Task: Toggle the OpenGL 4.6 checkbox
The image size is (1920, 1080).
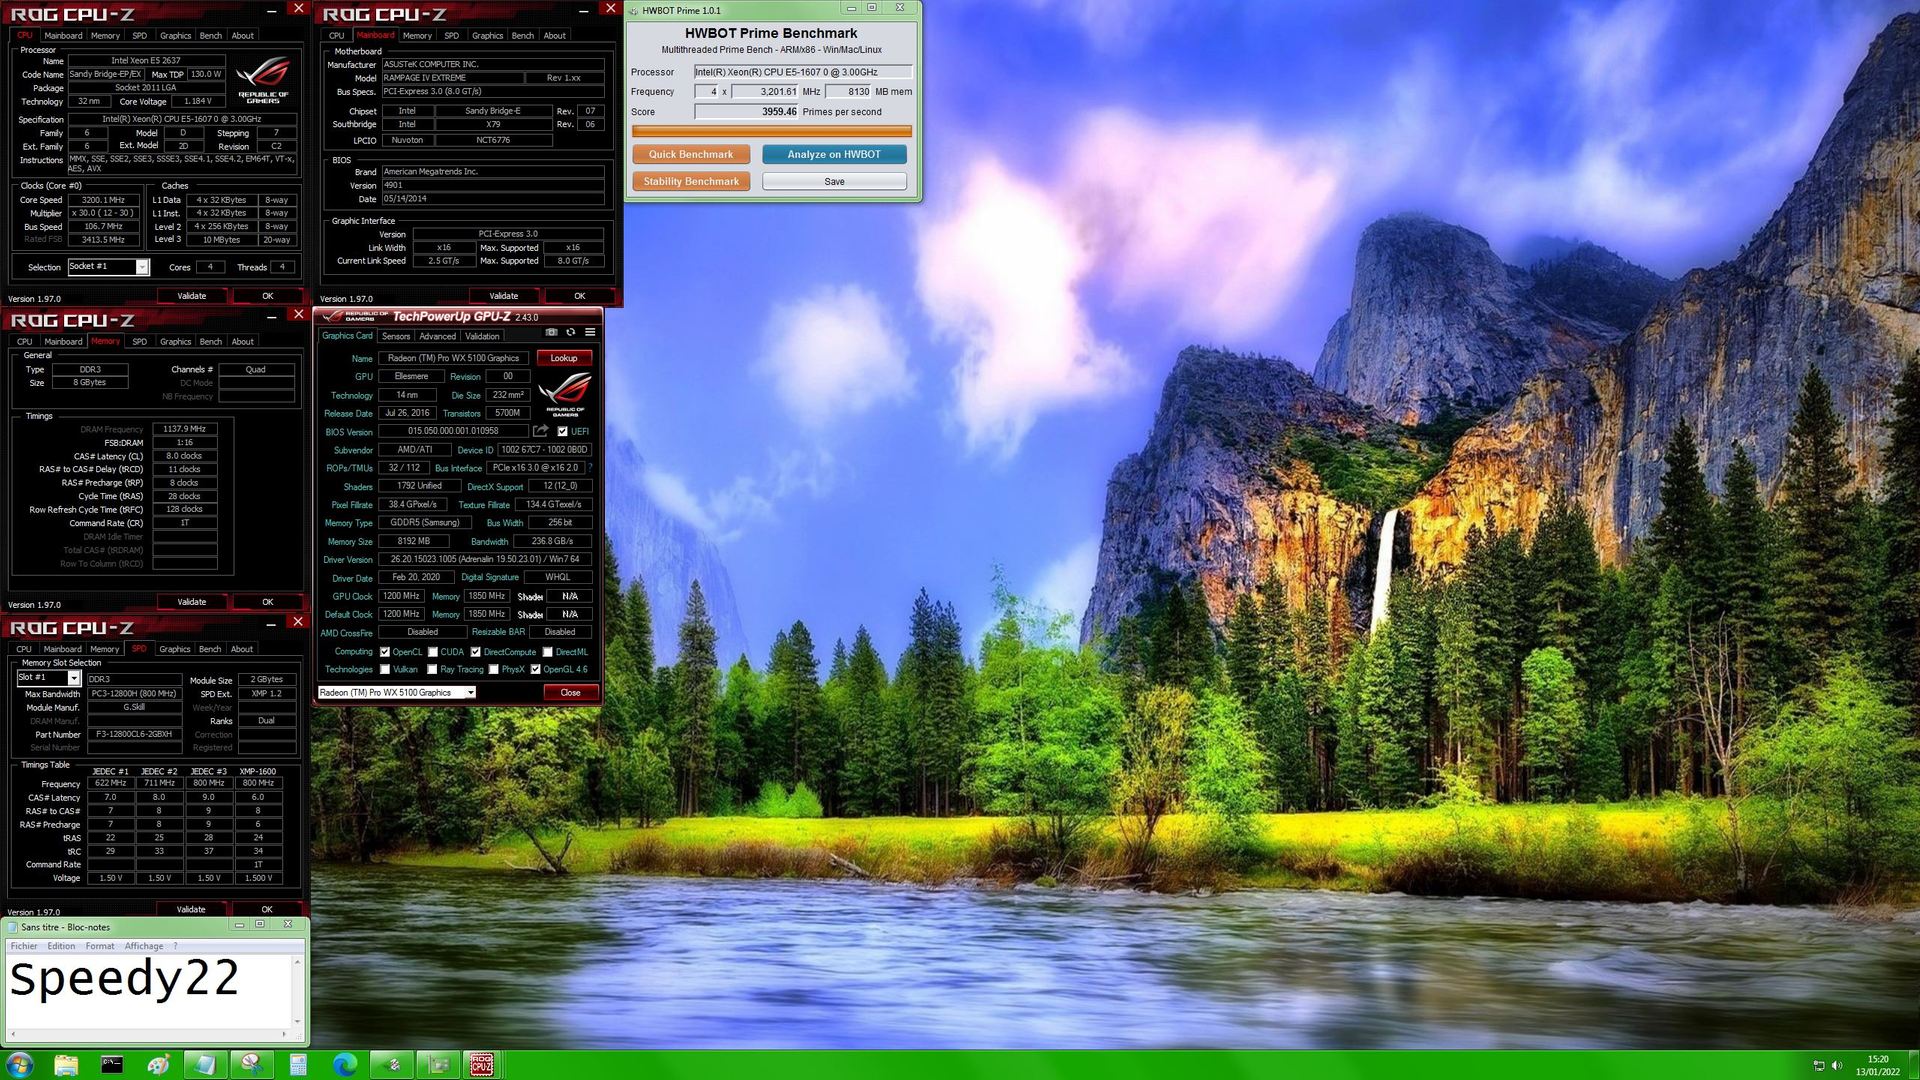Action: tap(536, 670)
